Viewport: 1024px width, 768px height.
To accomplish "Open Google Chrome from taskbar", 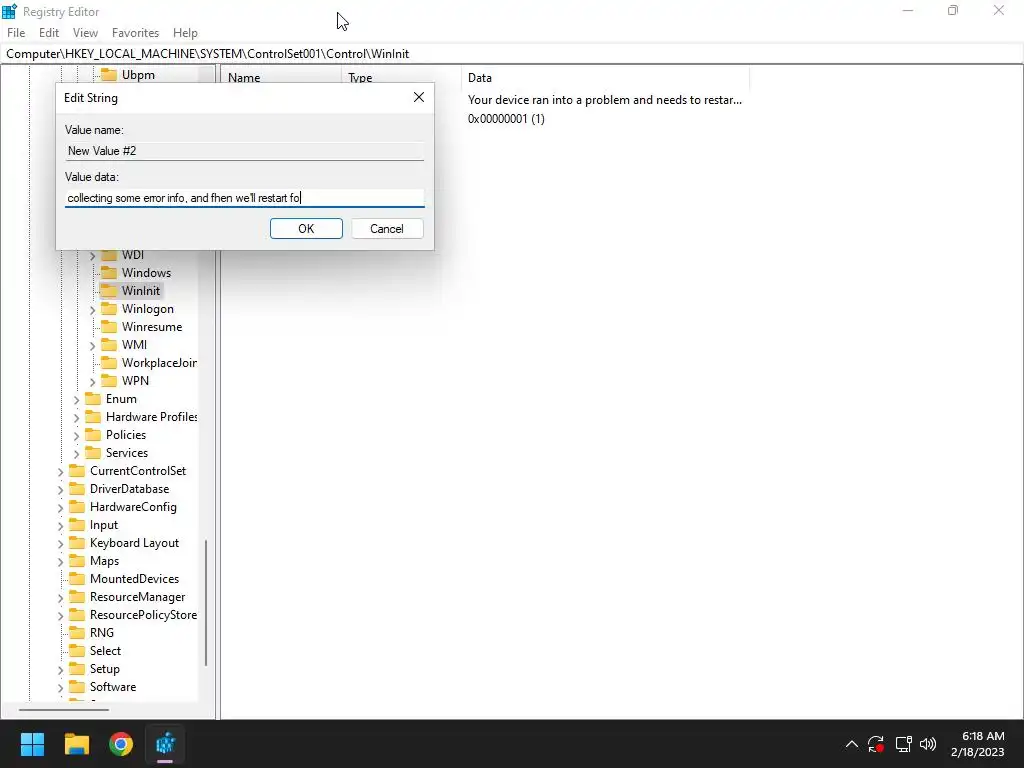I will [121, 744].
